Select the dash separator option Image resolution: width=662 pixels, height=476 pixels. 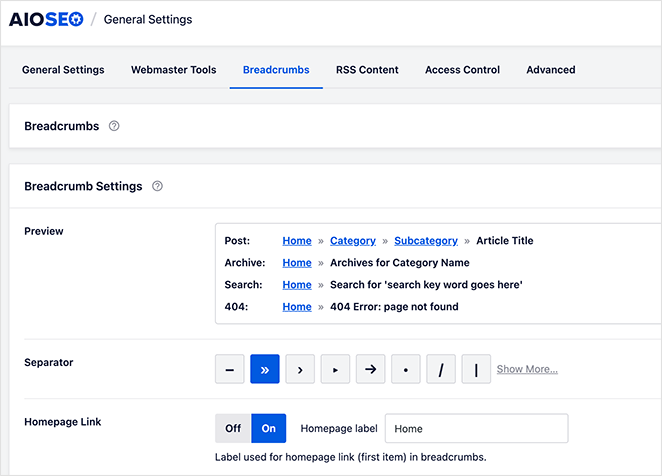pyautogui.click(x=230, y=369)
